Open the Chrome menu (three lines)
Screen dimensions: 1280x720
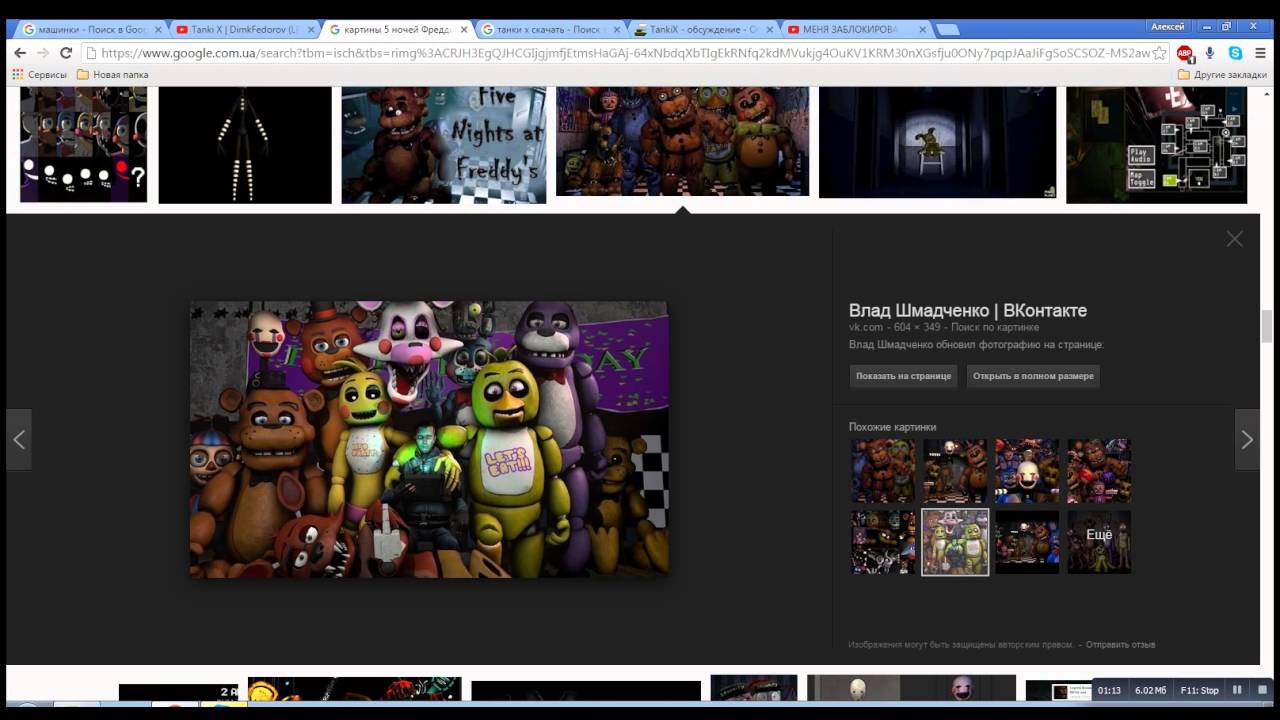[x=1261, y=53]
